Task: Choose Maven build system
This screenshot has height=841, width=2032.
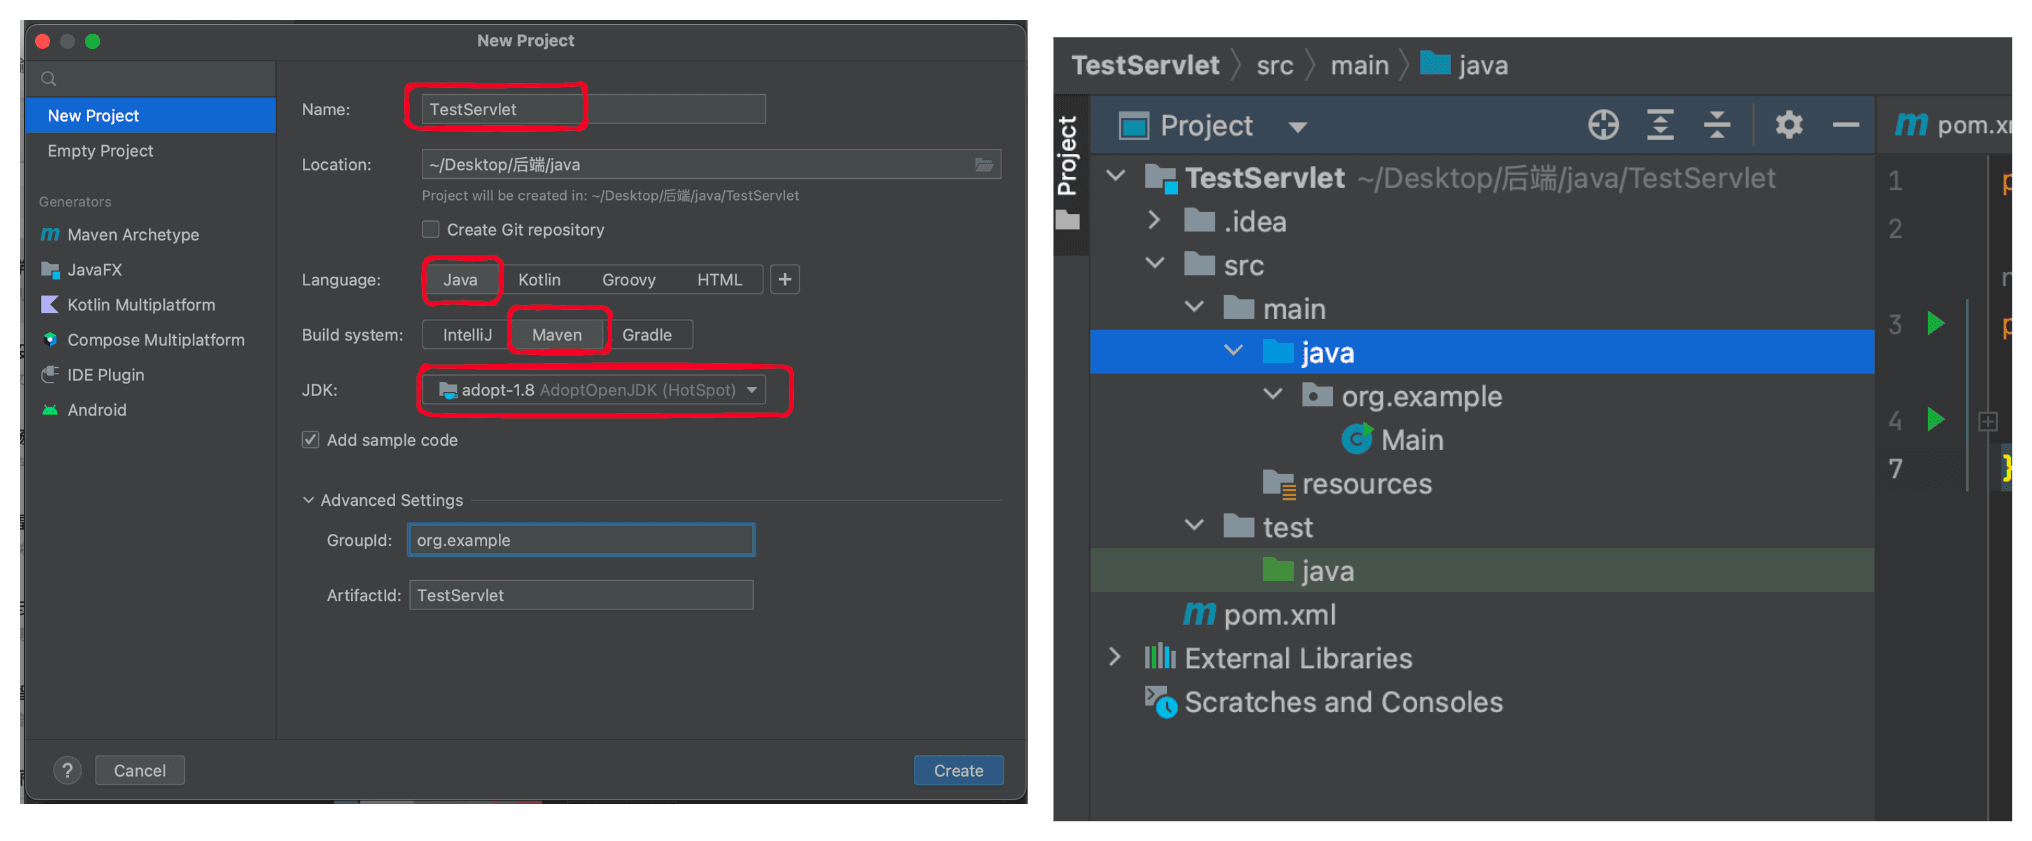Action: click(557, 335)
